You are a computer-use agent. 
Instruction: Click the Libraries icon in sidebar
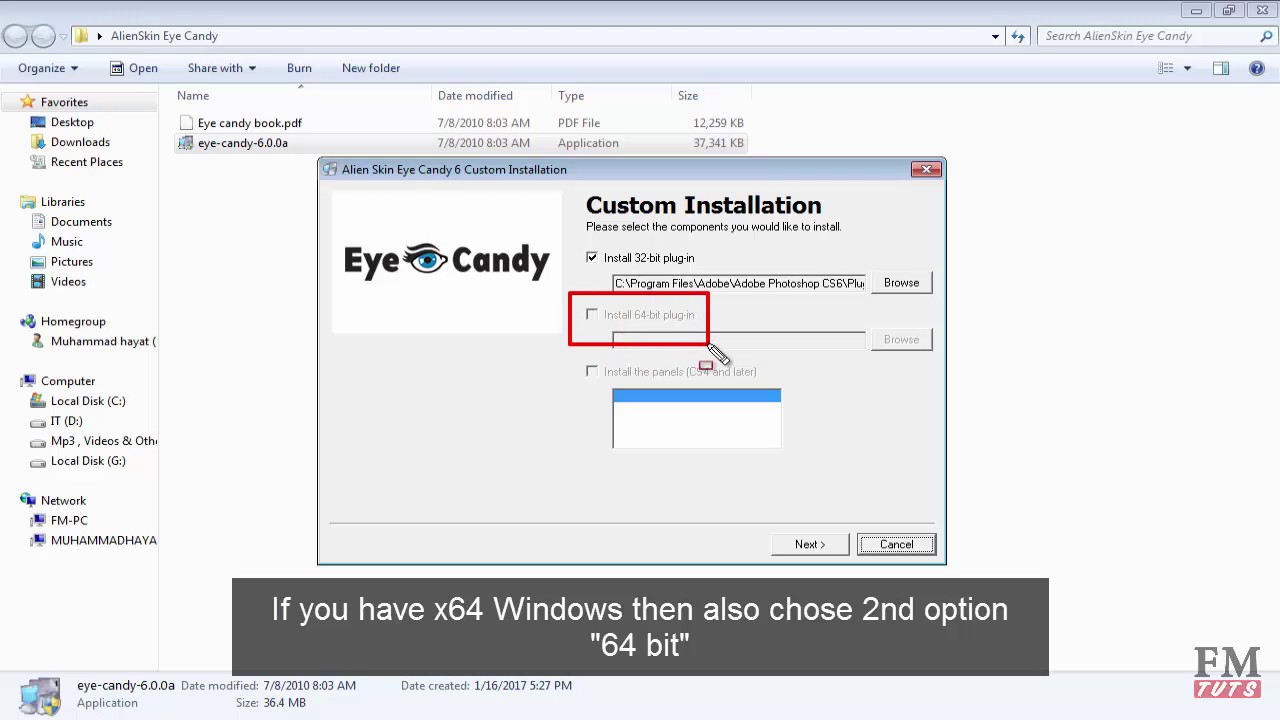pyautogui.click(x=28, y=202)
